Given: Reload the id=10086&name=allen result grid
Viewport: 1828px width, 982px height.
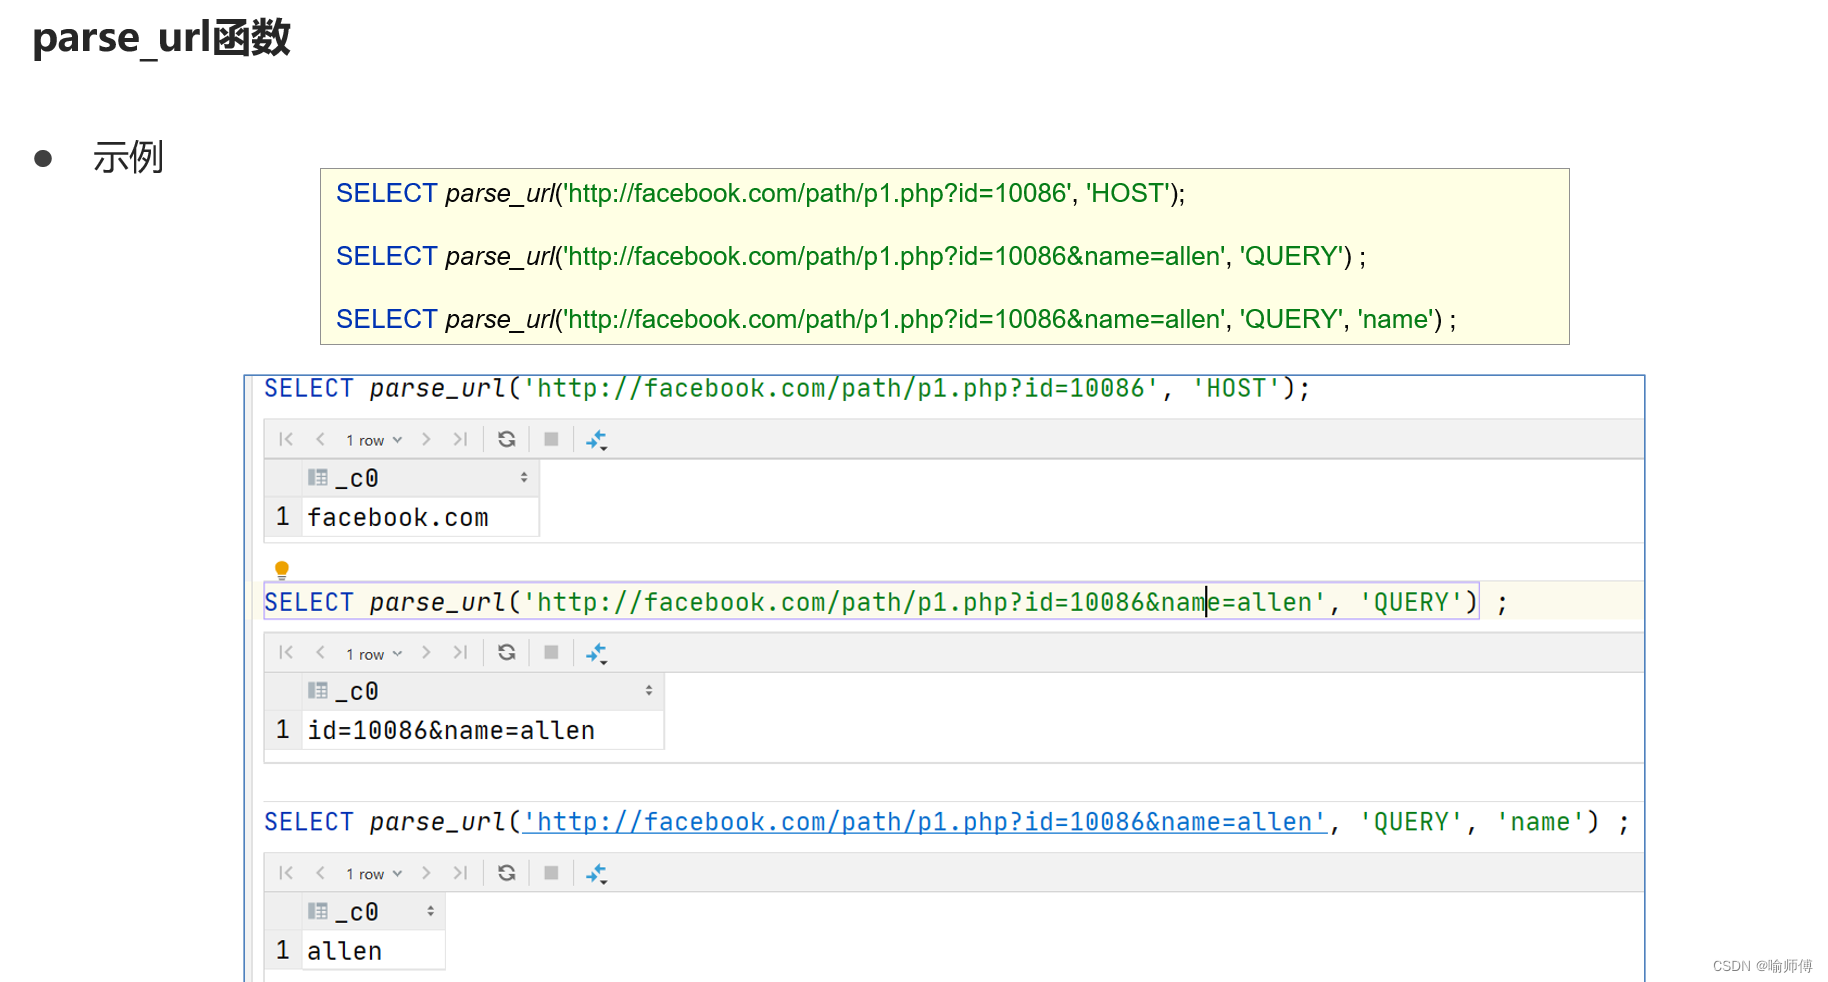Looking at the screenshot, I should pos(507,653).
